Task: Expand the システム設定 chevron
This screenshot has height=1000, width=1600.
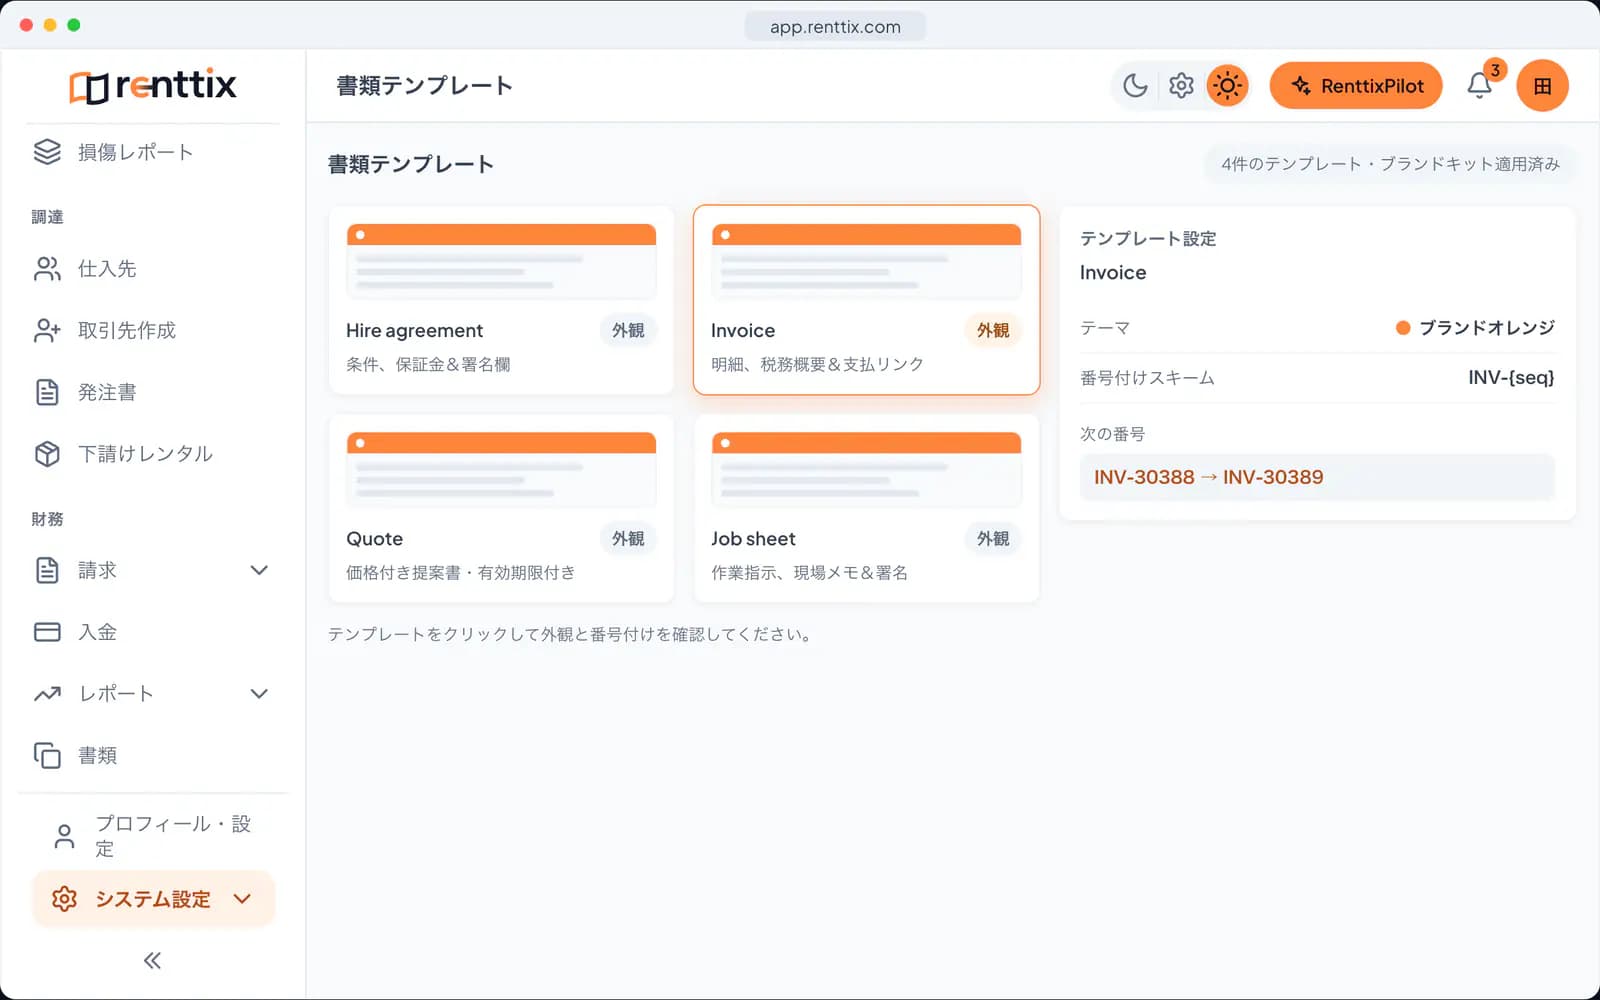Action: [242, 899]
